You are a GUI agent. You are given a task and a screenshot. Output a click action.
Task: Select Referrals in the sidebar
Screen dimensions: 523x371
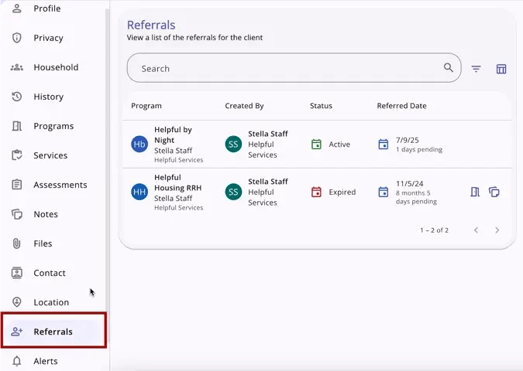click(53, 331)
